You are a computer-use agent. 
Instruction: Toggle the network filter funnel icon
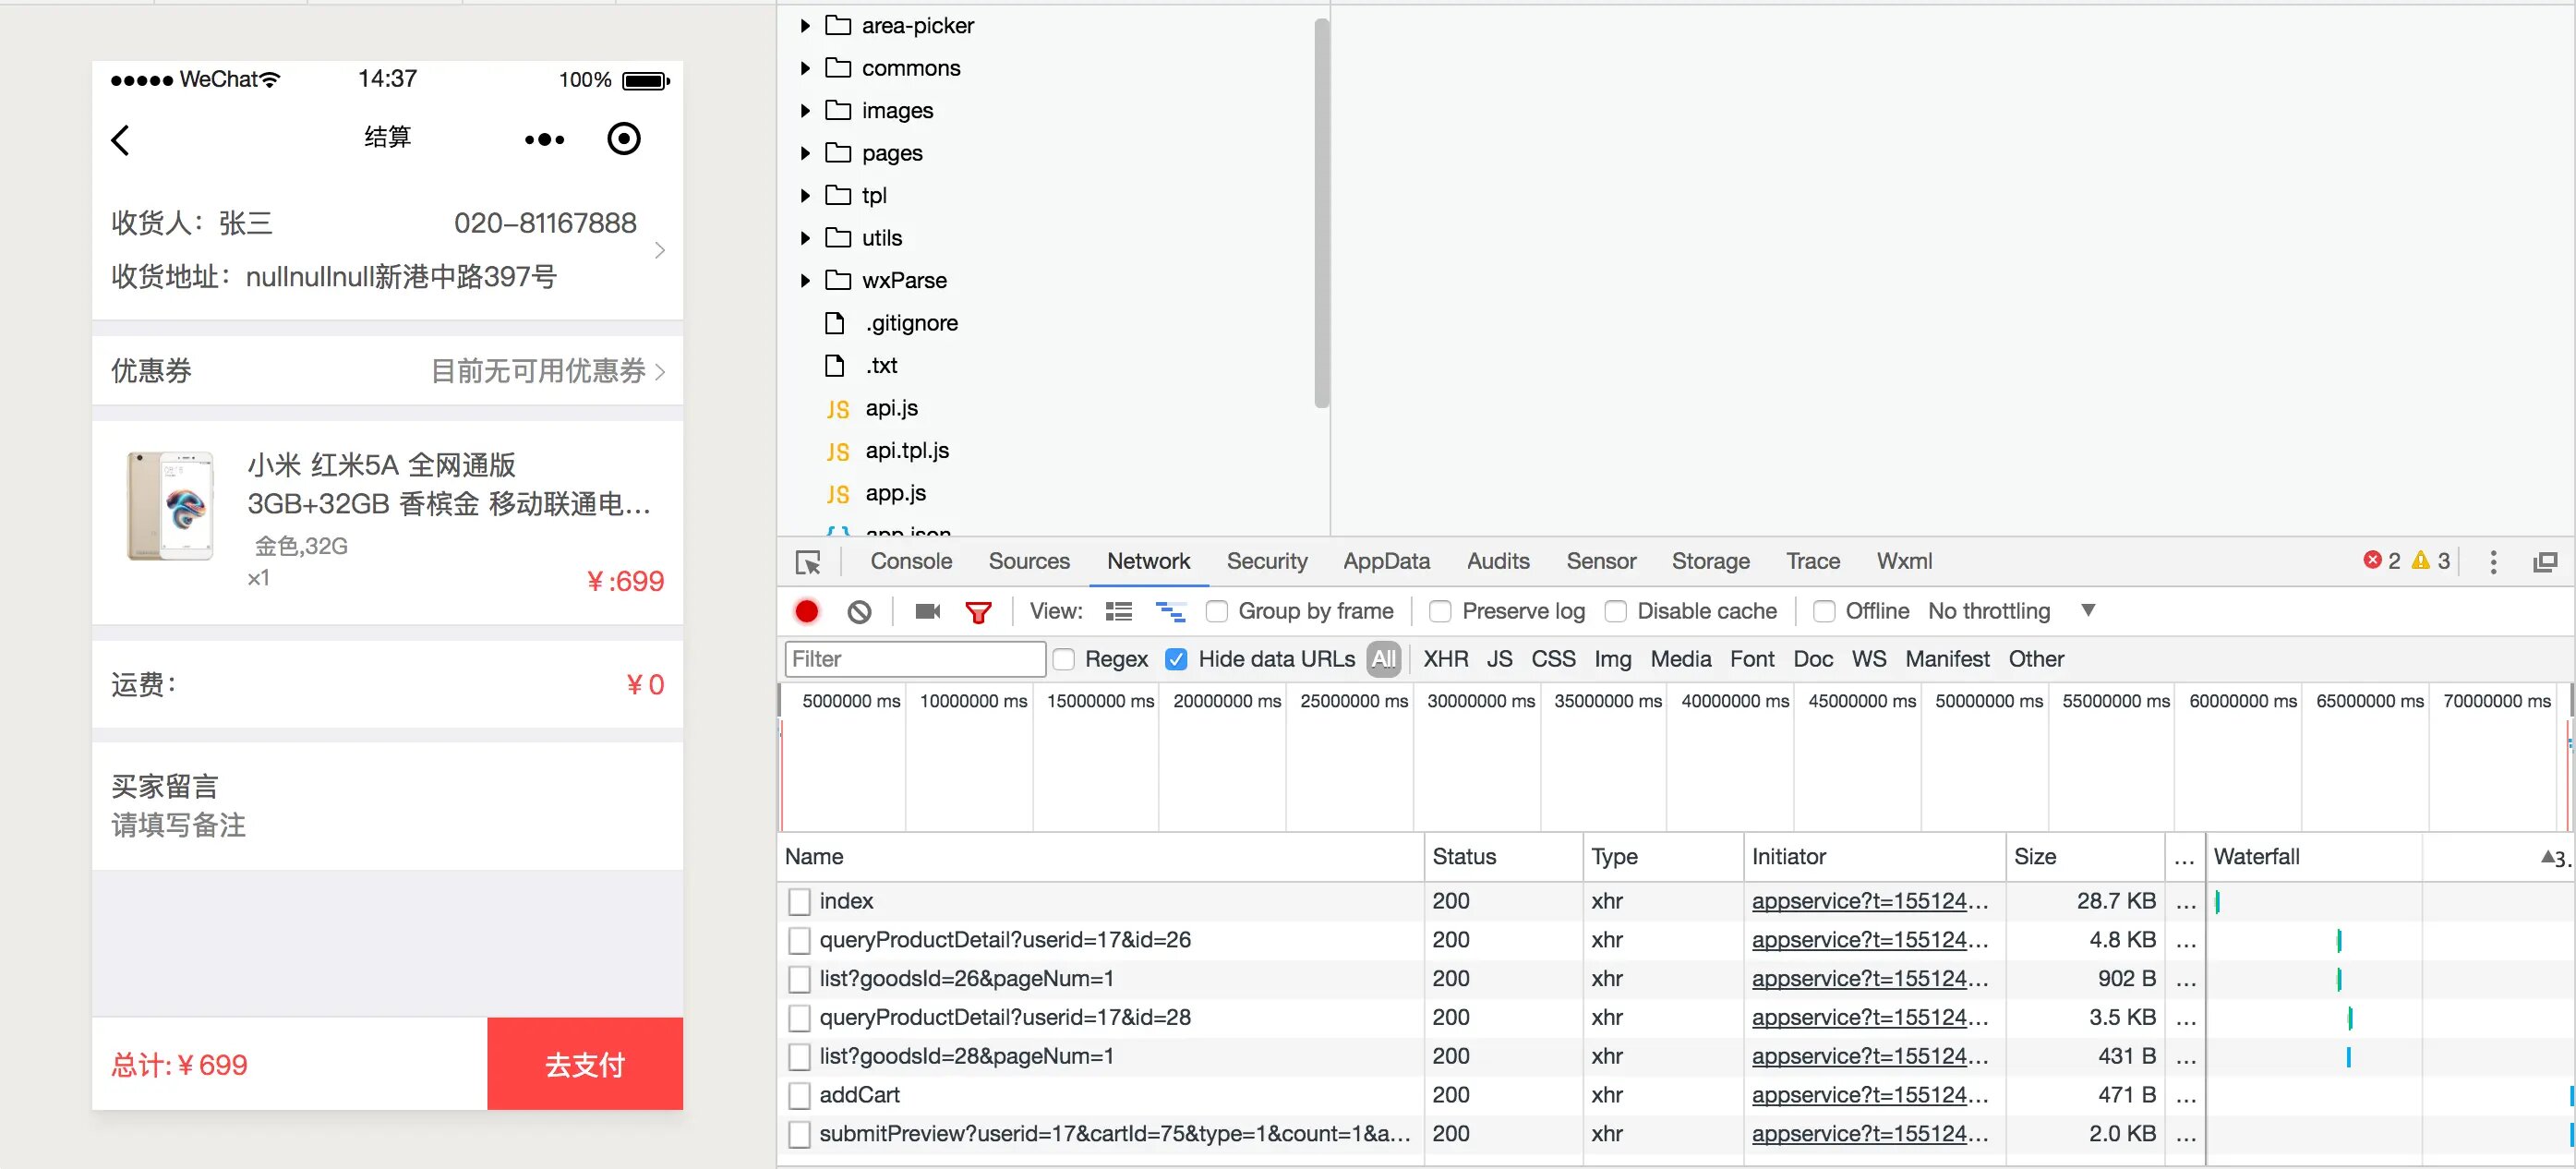978,611
